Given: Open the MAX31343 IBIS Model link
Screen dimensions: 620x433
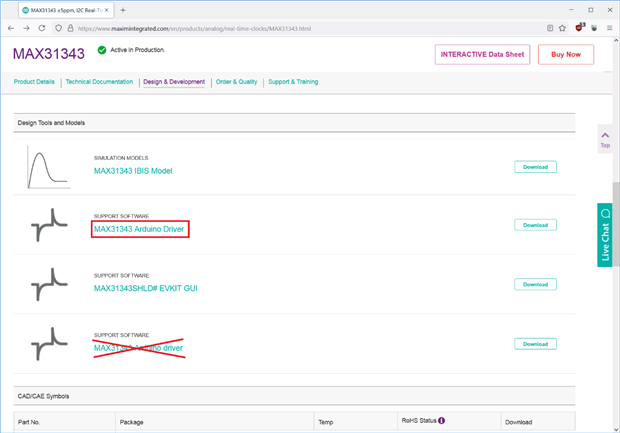Looking at the screenshot, I should 133,171.
